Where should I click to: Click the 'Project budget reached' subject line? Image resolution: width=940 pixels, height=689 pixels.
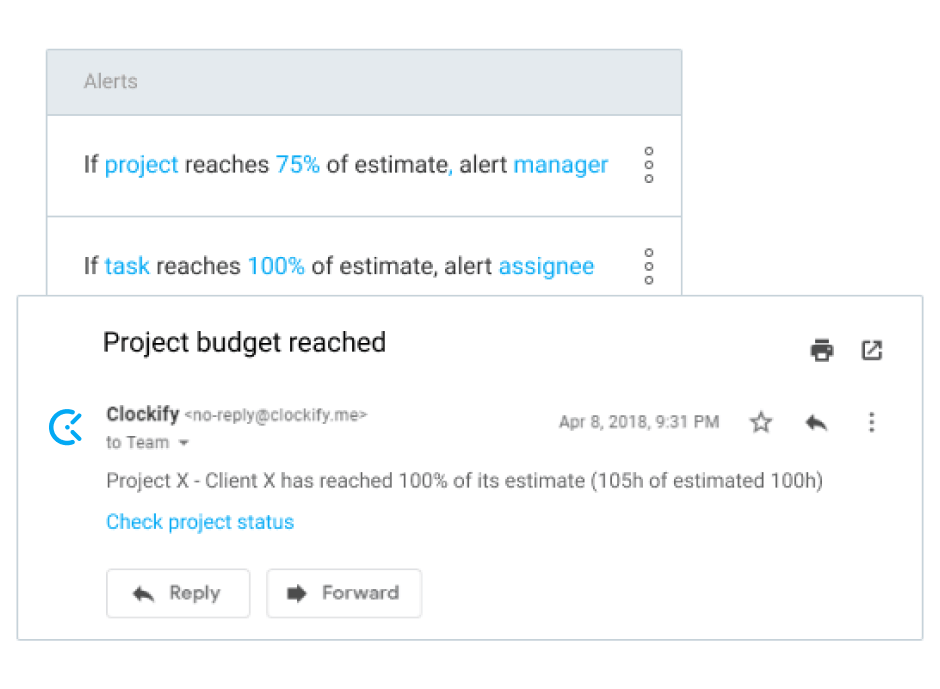tap(244, 343)
